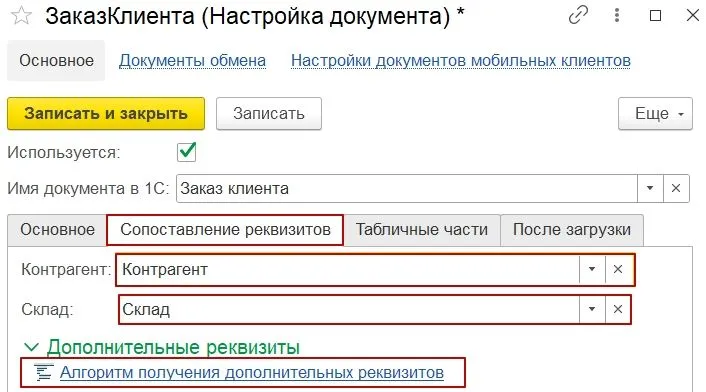Click Записать и закрыть button
706x392 pixels.
(106, 113)
